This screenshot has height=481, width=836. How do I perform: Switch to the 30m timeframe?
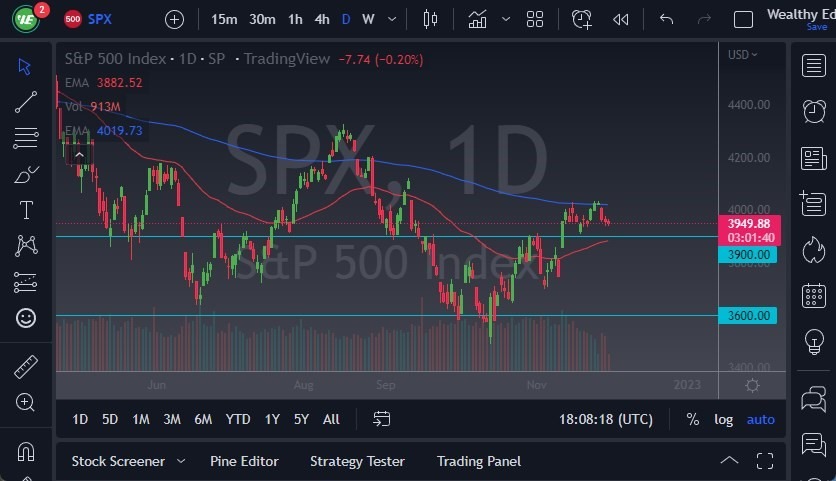tap(262, 20)
